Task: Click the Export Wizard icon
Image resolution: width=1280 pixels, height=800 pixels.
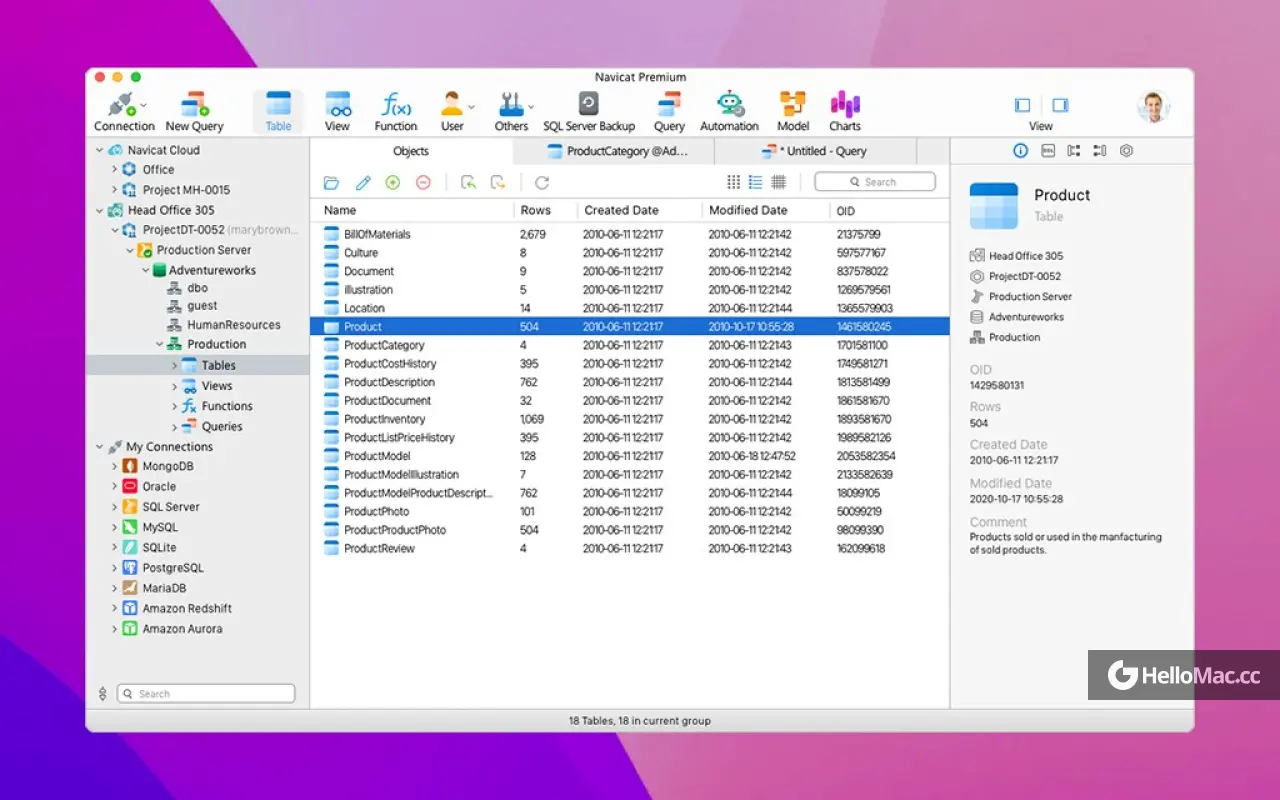Action: pos(498,183)
